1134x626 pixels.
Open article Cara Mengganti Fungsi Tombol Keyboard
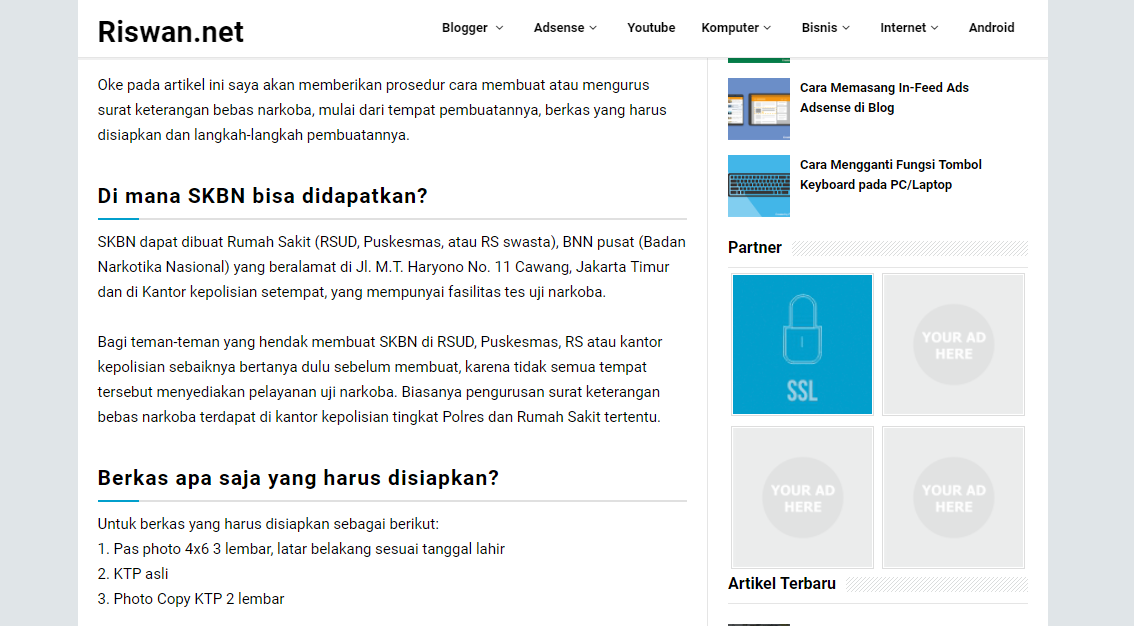click(x=890, y=174)
